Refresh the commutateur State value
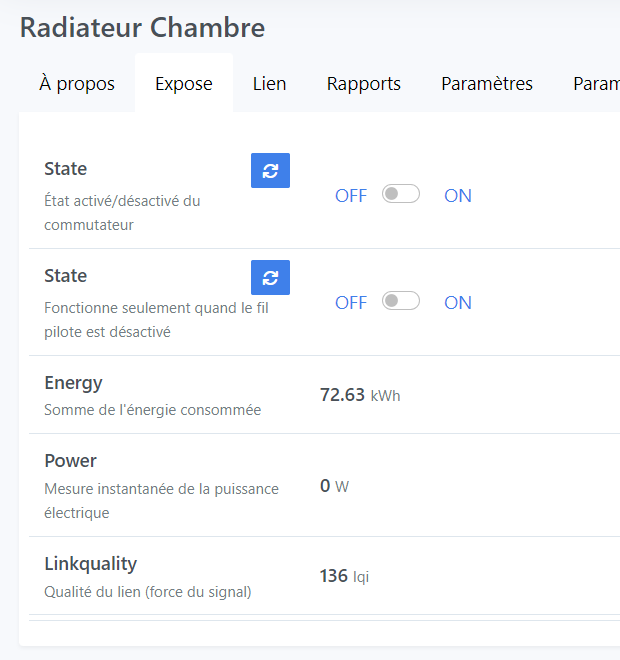 click(270, 171)
